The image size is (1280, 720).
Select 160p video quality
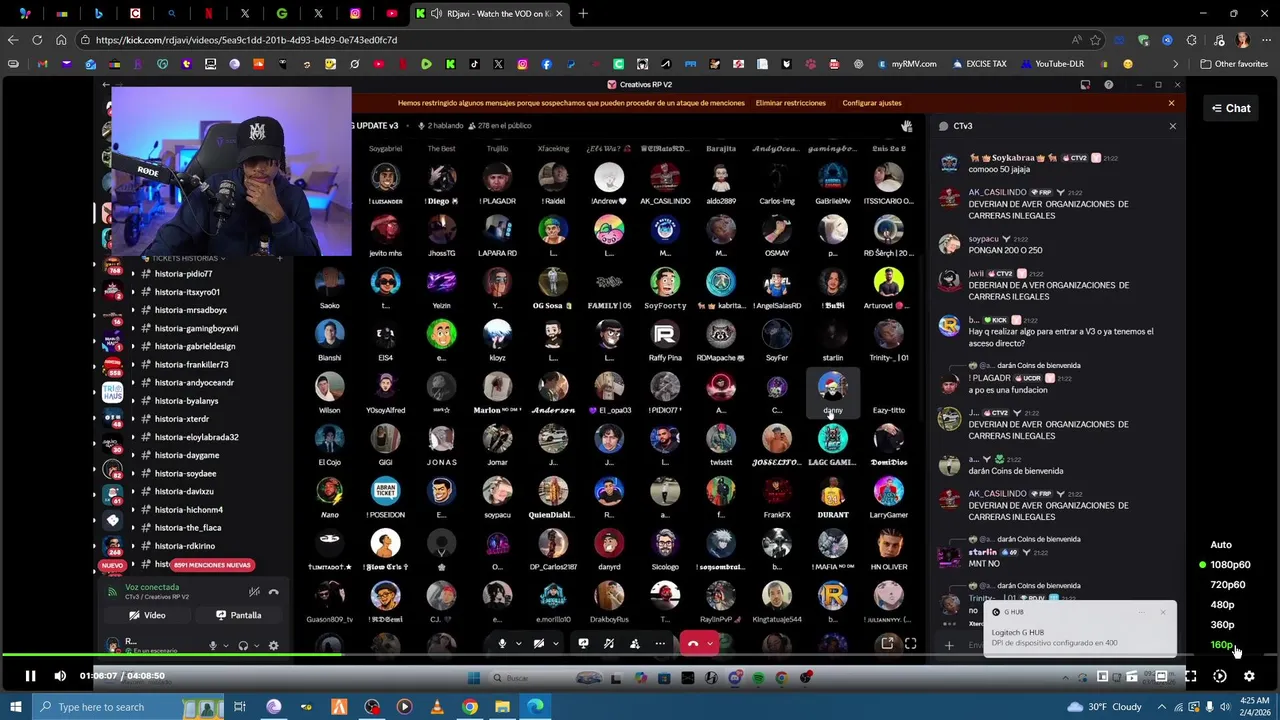[1222, 645]
